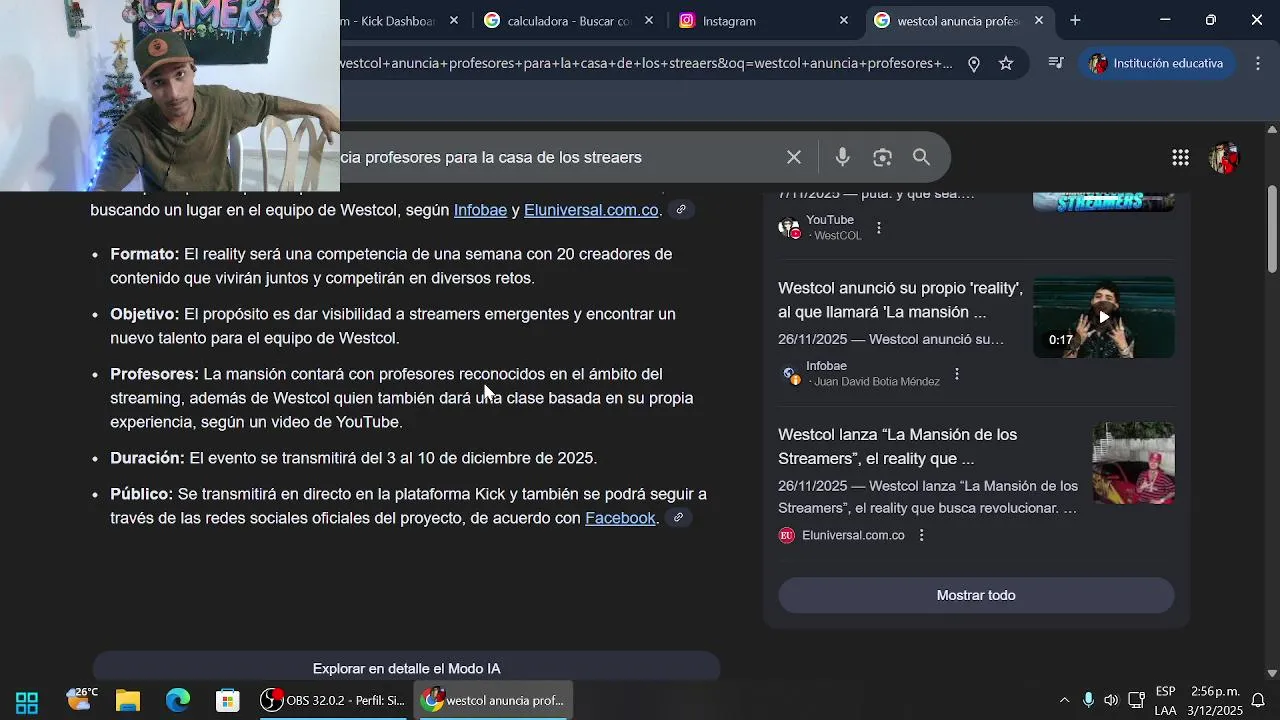Viewport: 1280px width, 720px height.
Task: Clear the Google search box text
Action: coord(794,157)
